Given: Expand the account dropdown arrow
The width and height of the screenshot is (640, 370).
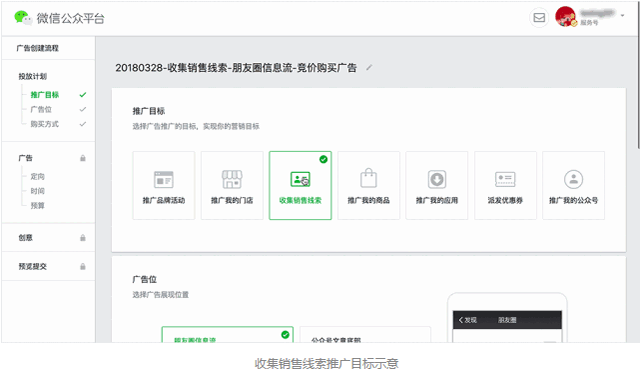Looking at the screenshot, I should tap(622, 16).
